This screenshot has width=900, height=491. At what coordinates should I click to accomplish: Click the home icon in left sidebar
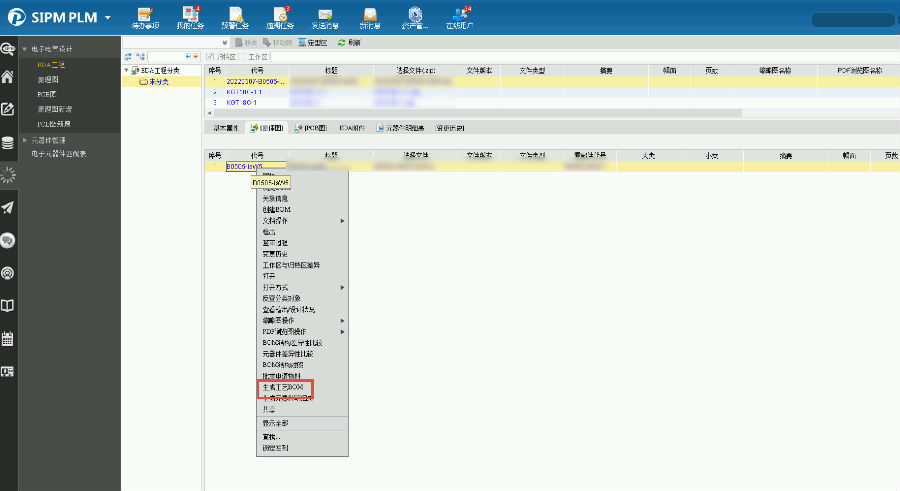8,77
